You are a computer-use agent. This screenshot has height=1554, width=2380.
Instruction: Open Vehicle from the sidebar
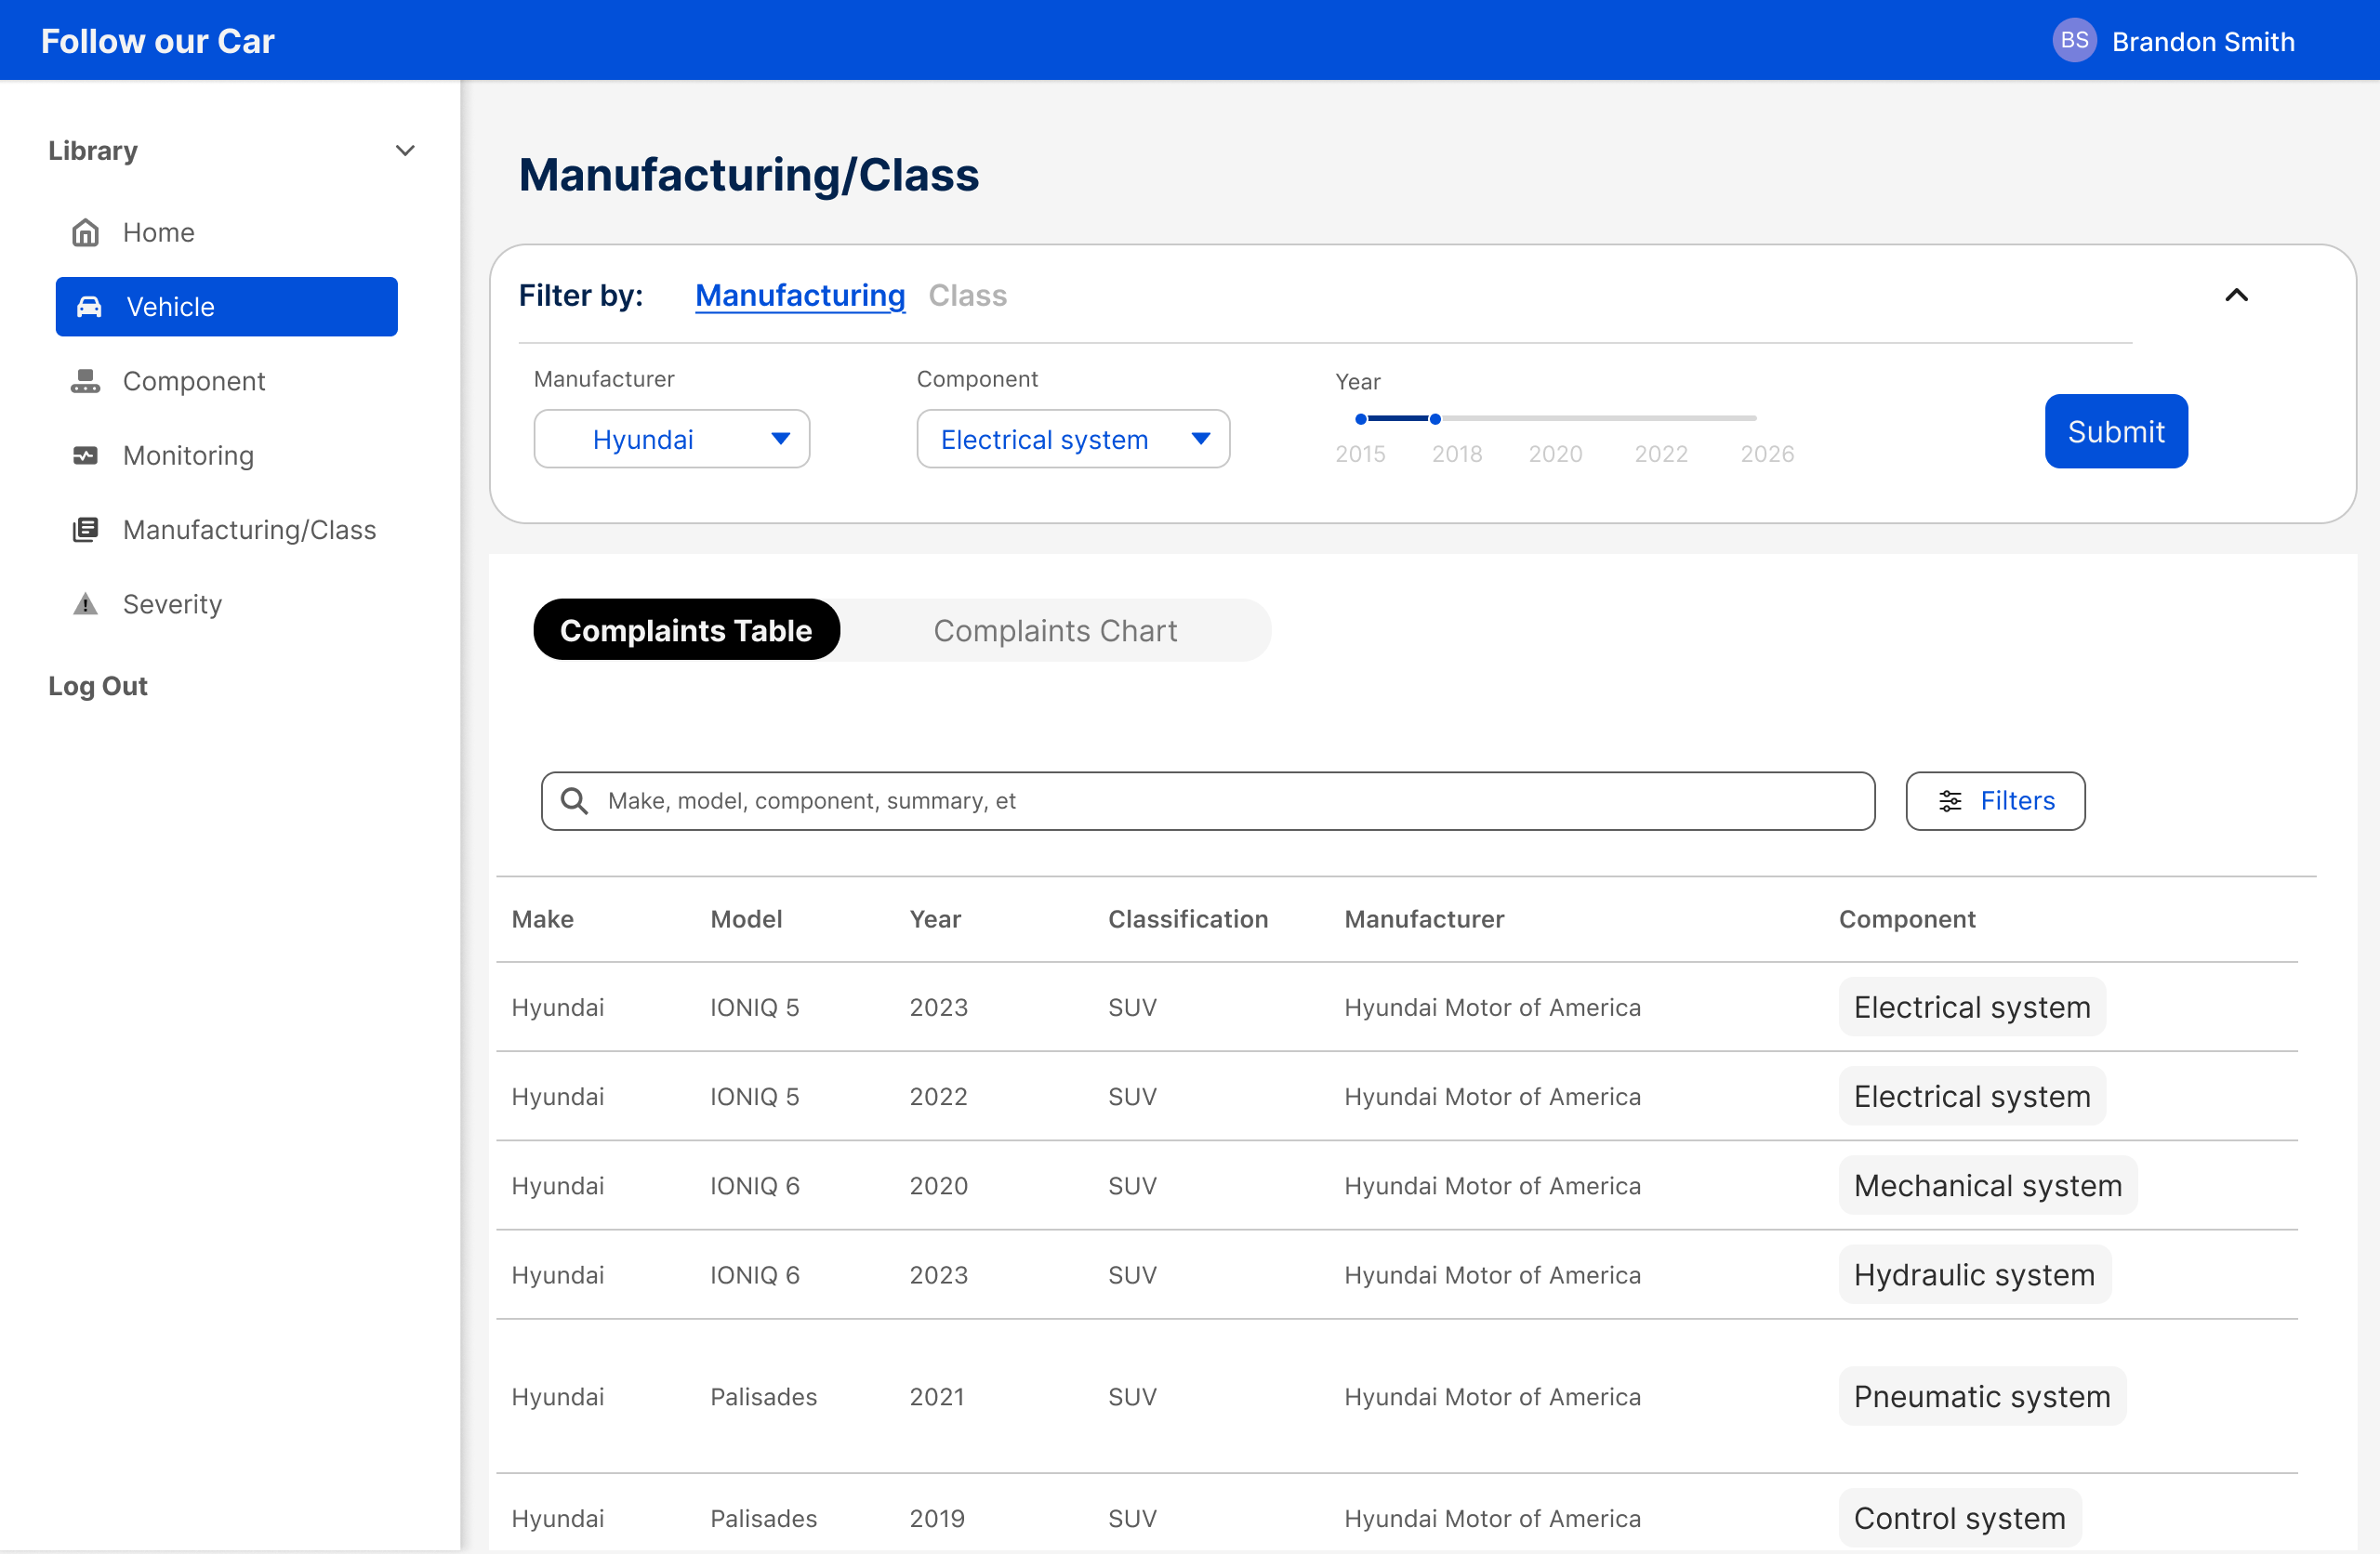pyautogui.click(x=227, y=307)
